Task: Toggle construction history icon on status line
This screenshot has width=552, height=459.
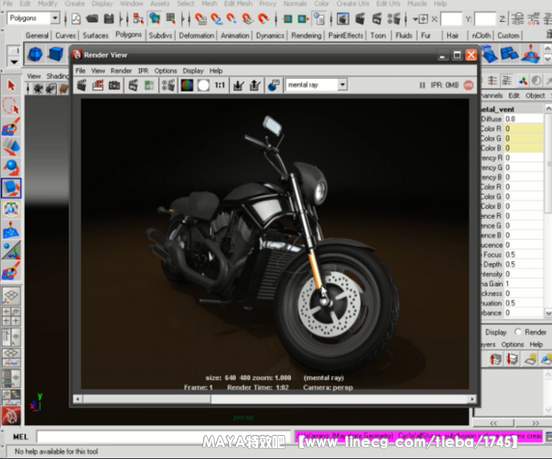Action: coord(319,19)
